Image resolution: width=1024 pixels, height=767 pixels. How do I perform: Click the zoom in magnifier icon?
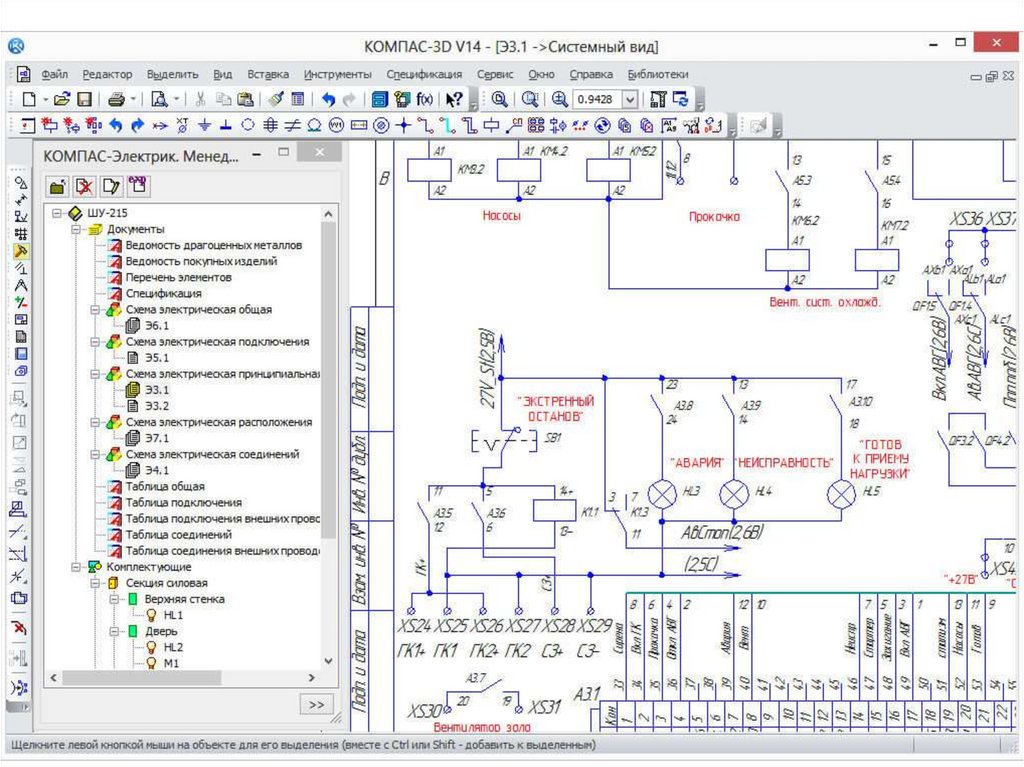[560, 99]
